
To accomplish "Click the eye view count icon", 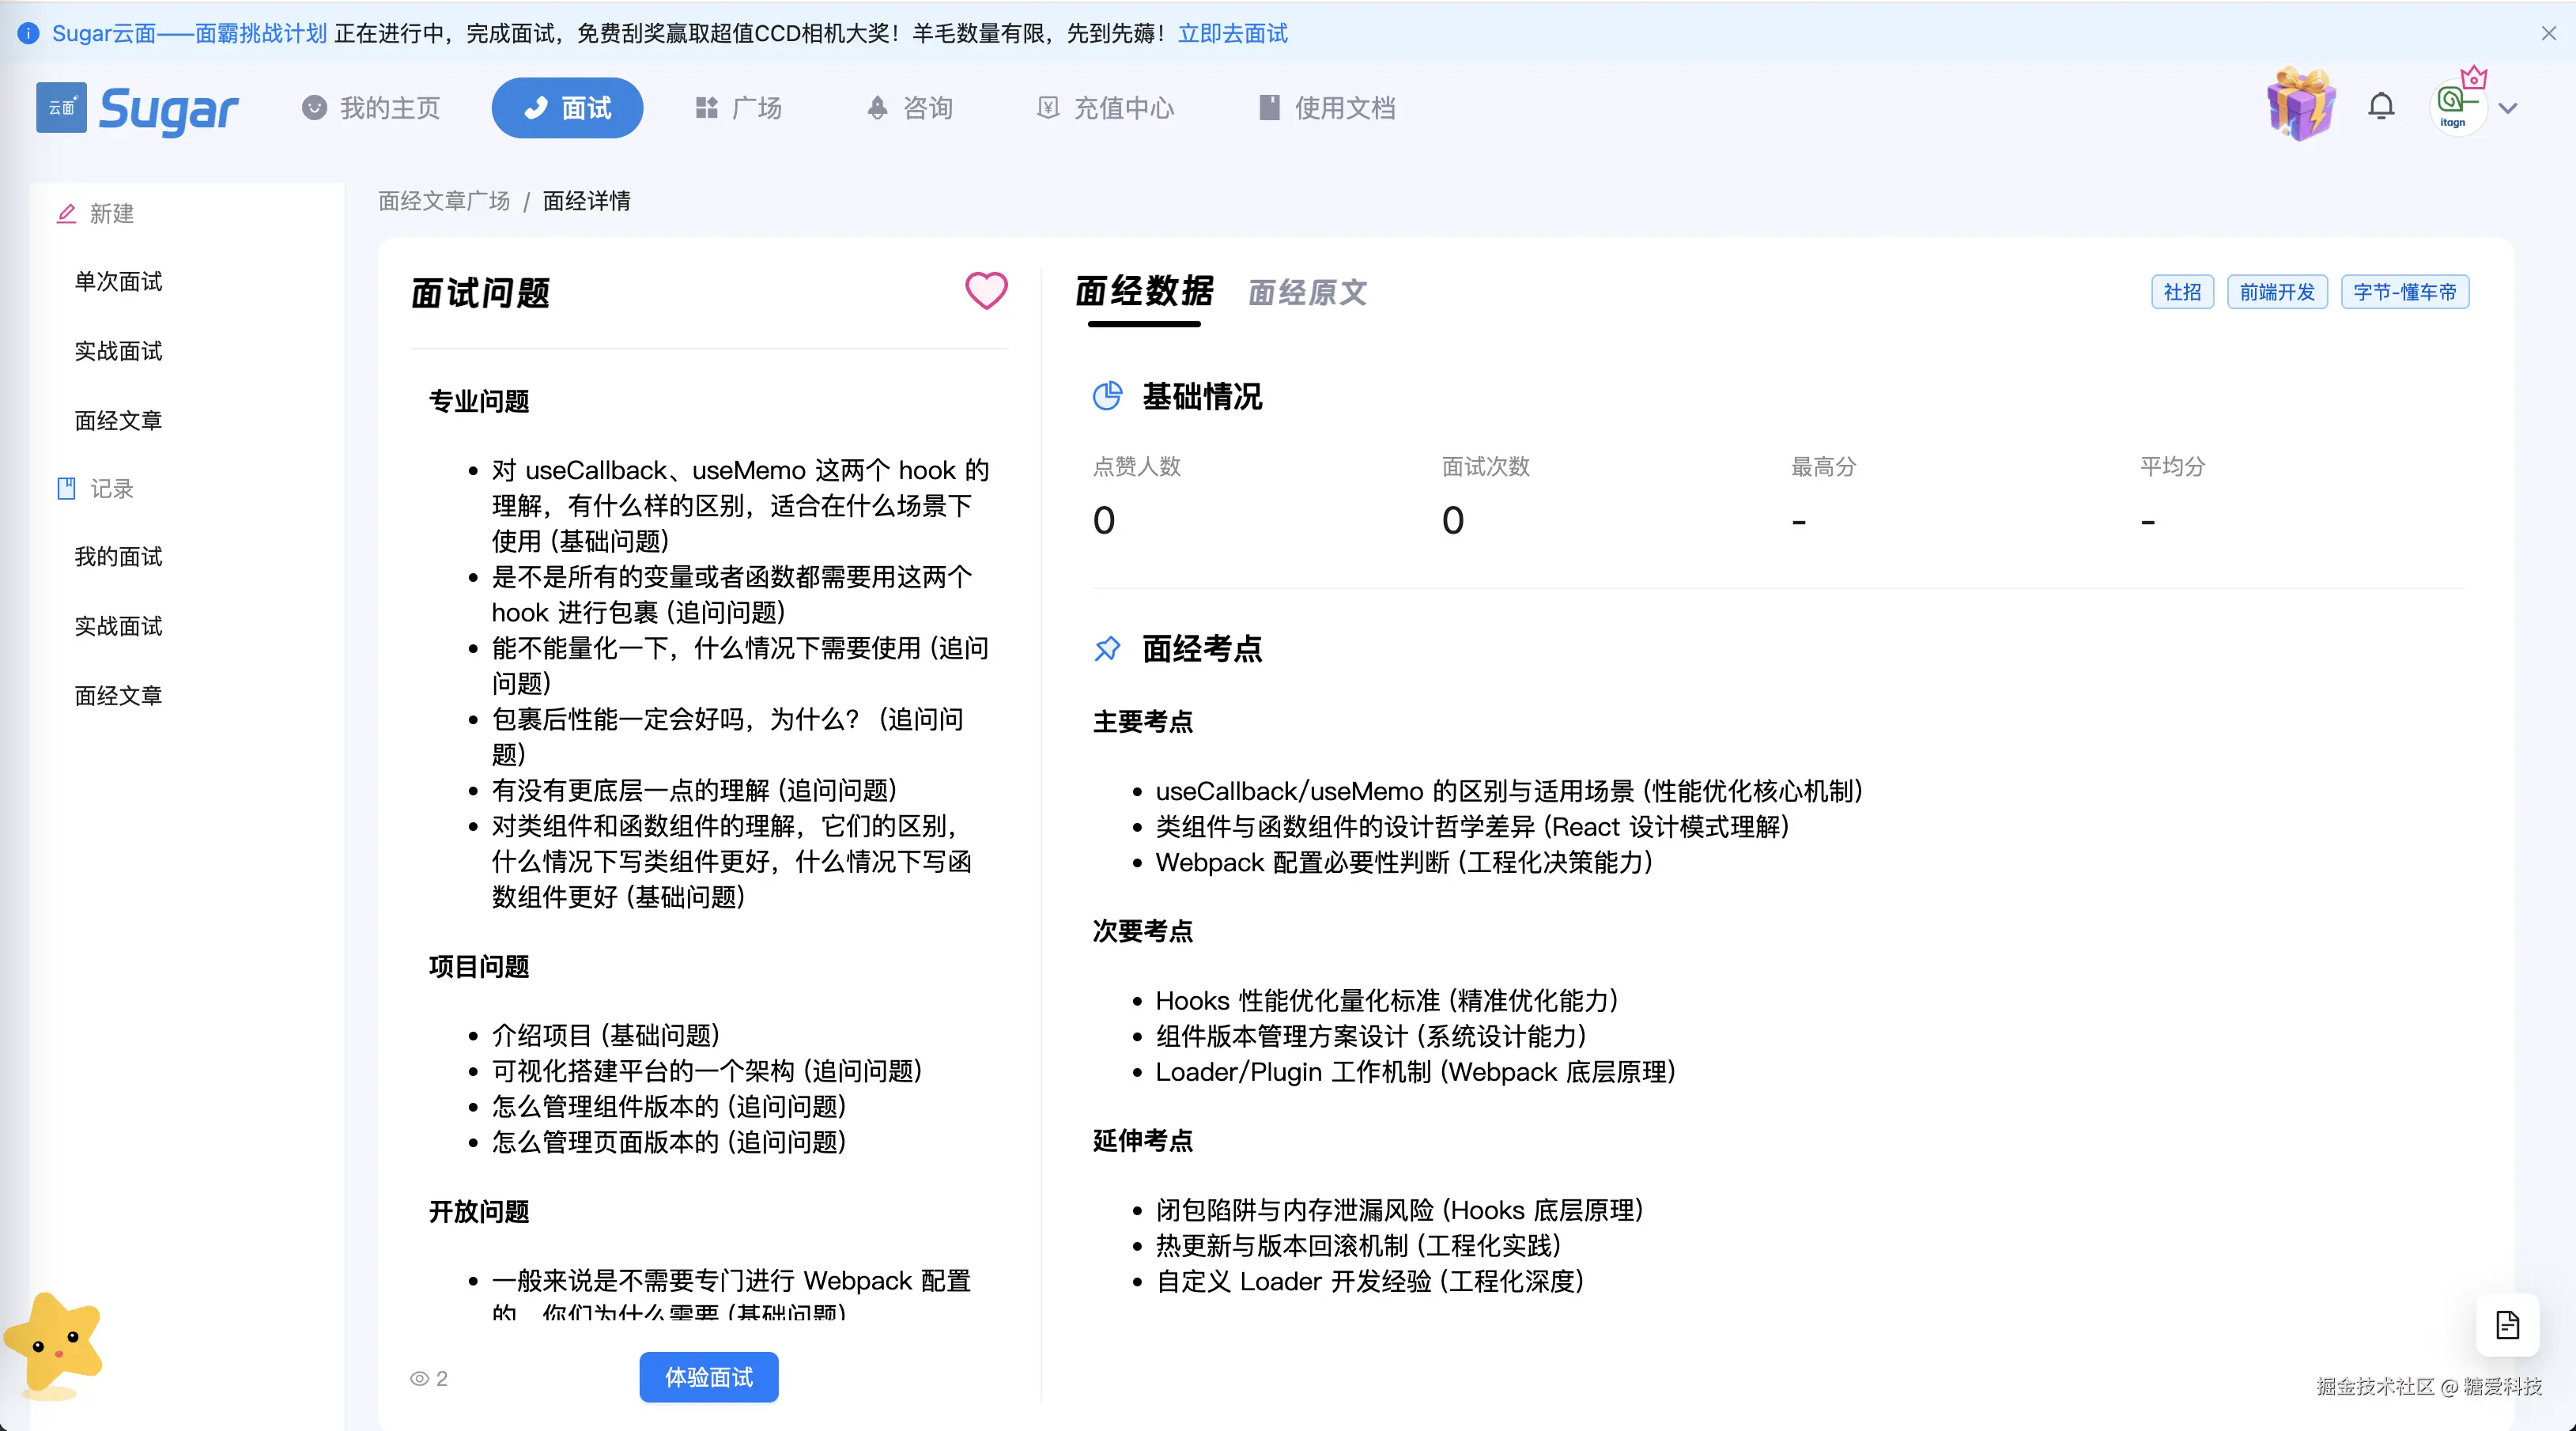I will pyautogui.click(x=419, y=1378).
